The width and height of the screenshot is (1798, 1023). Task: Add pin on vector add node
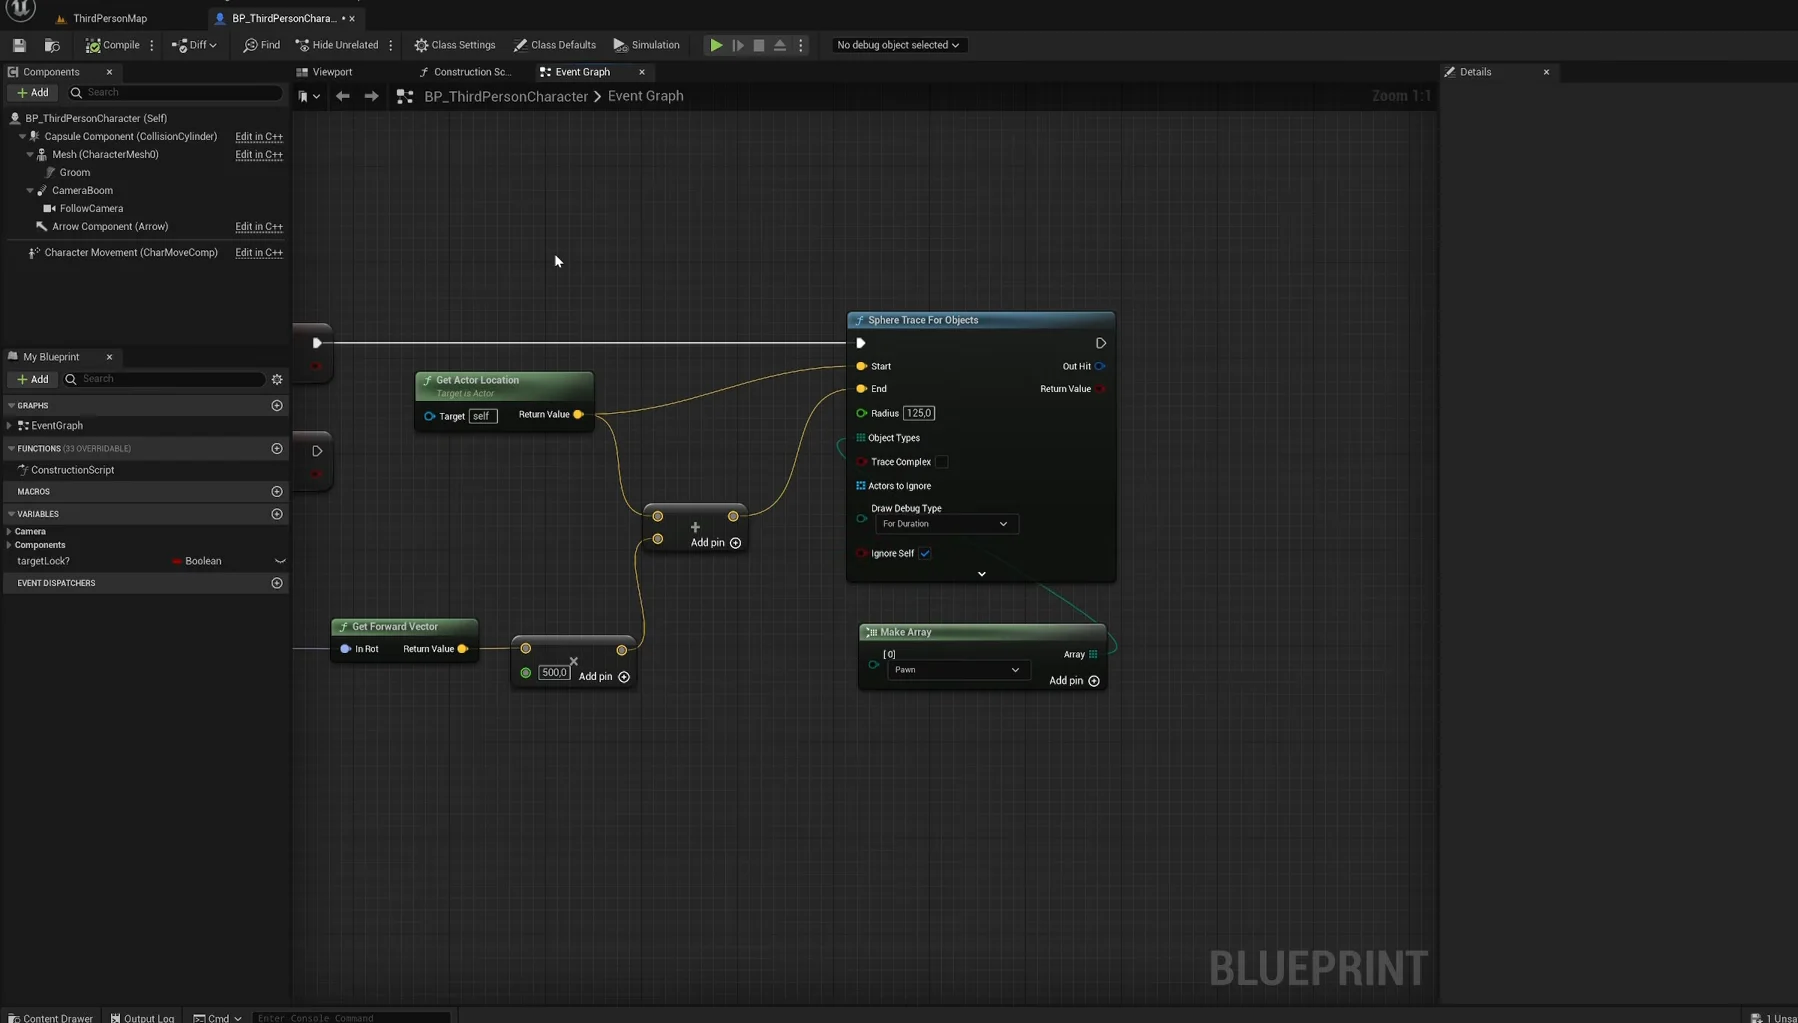coord(716,543)
